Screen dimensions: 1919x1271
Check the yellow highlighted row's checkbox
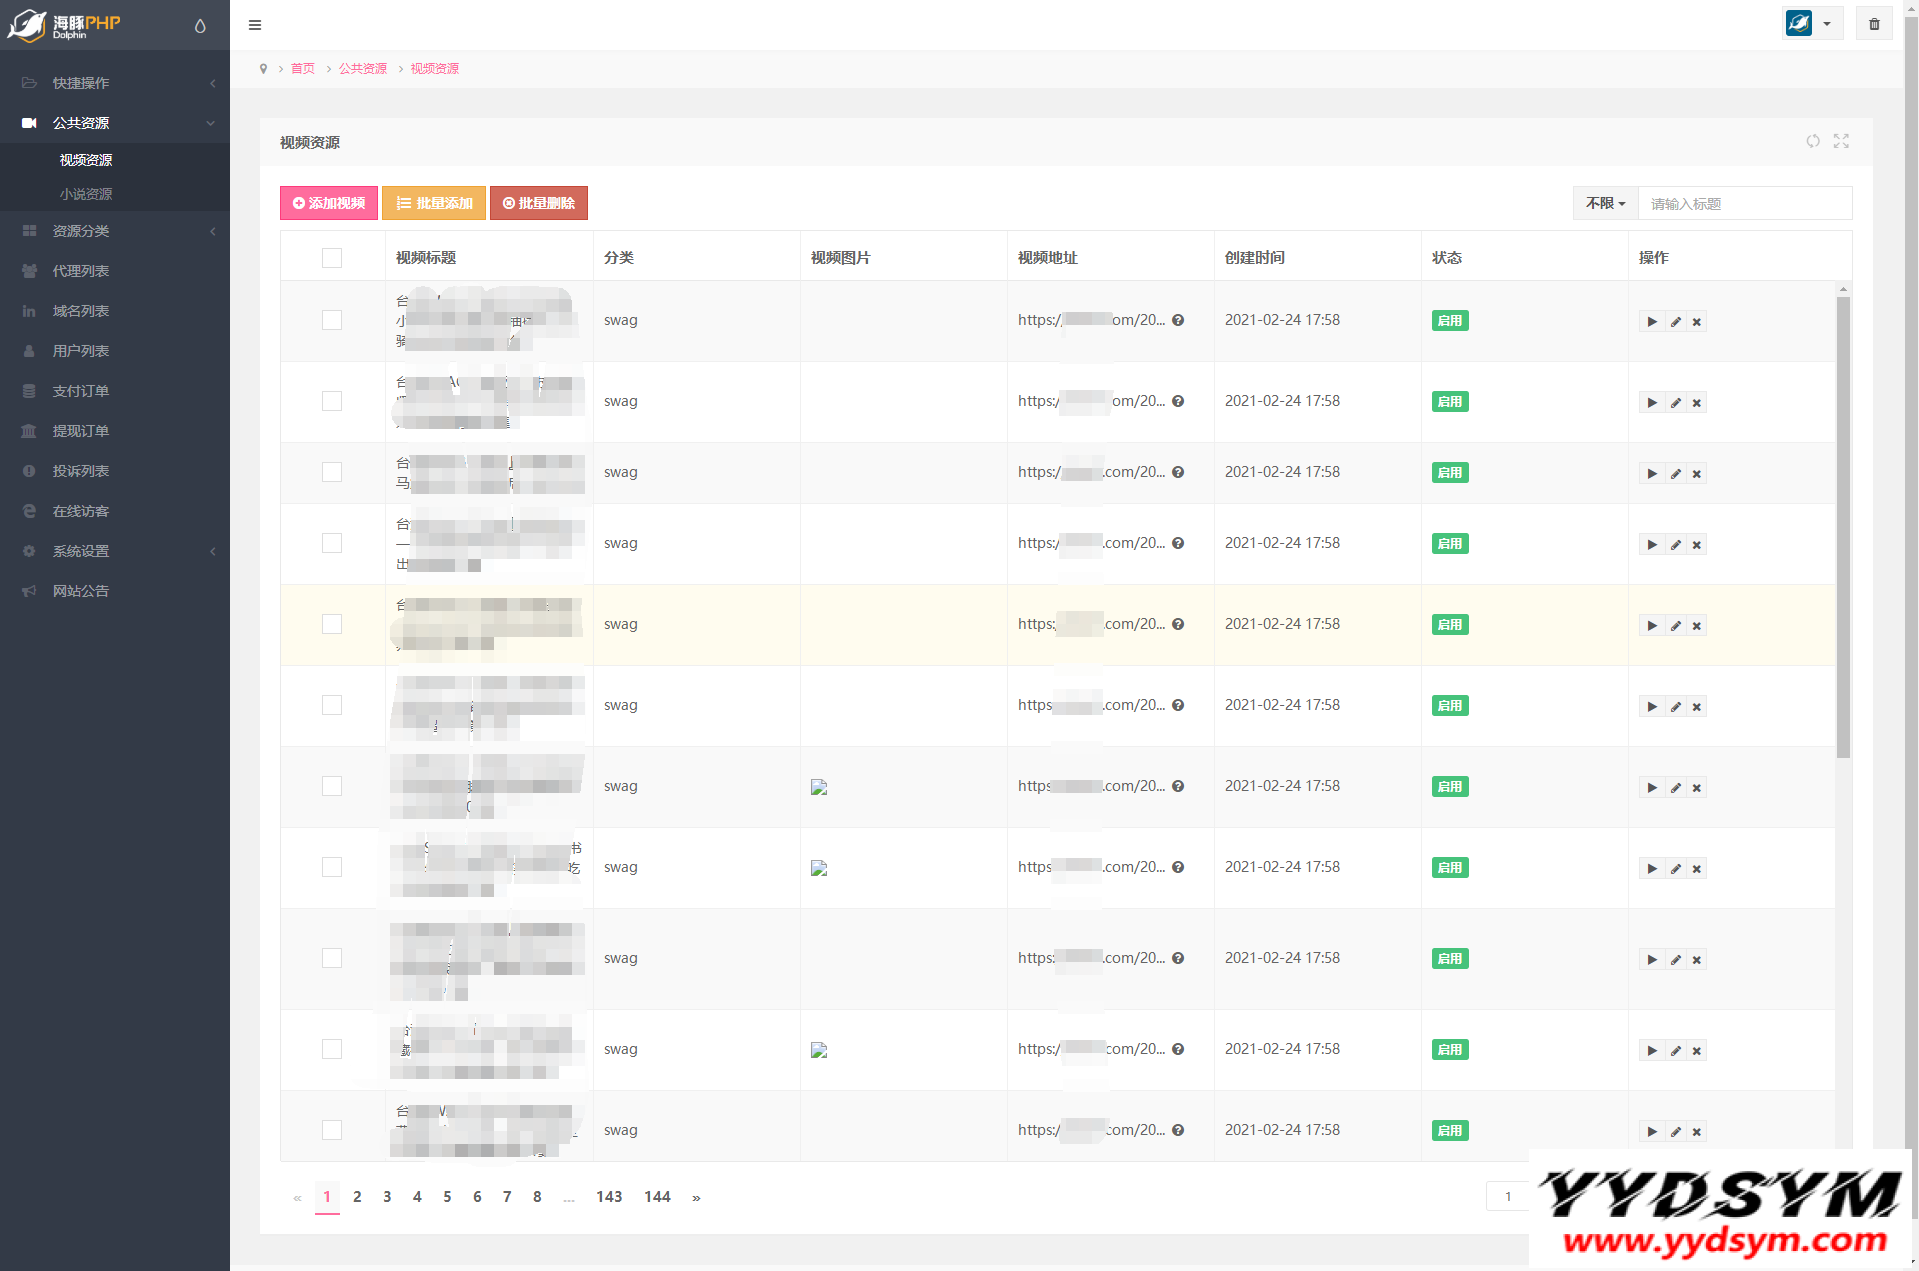coord(332,624)
